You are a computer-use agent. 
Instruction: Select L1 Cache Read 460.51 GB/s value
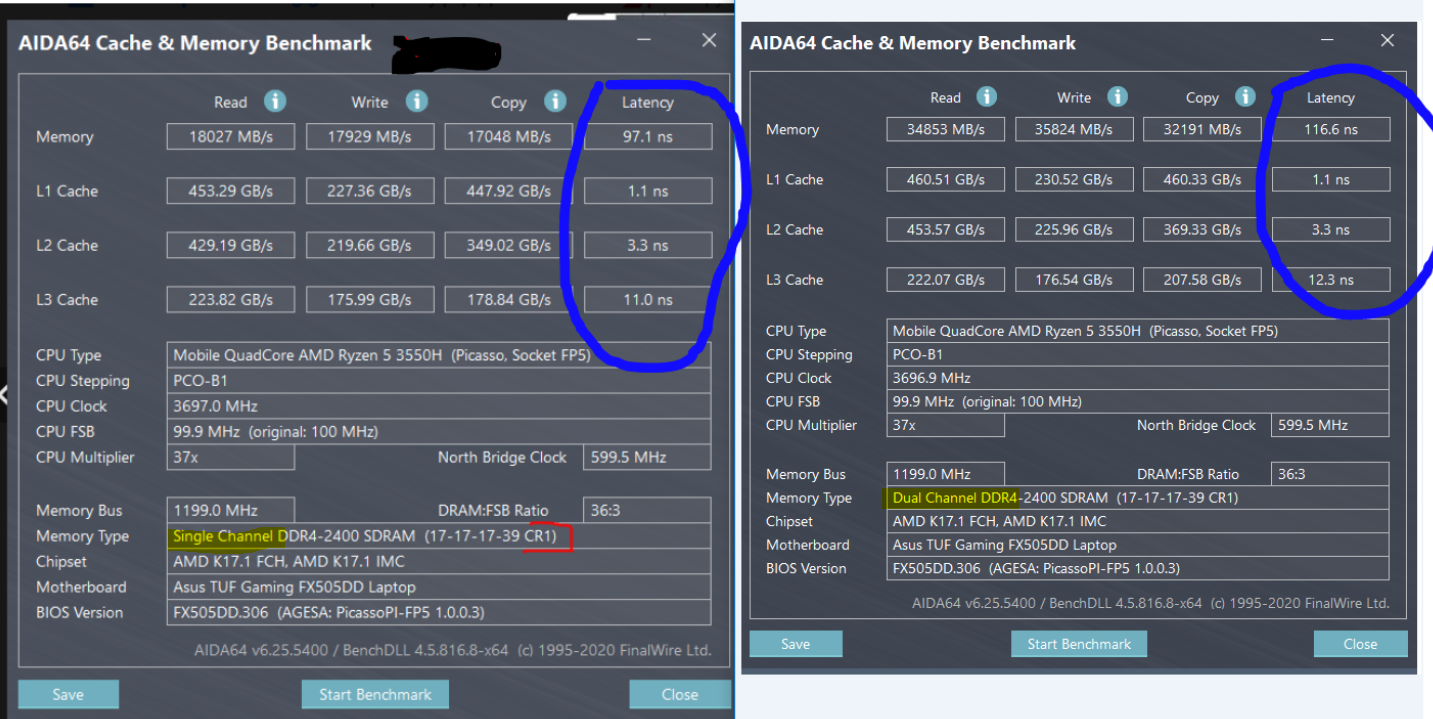[945, 179]
